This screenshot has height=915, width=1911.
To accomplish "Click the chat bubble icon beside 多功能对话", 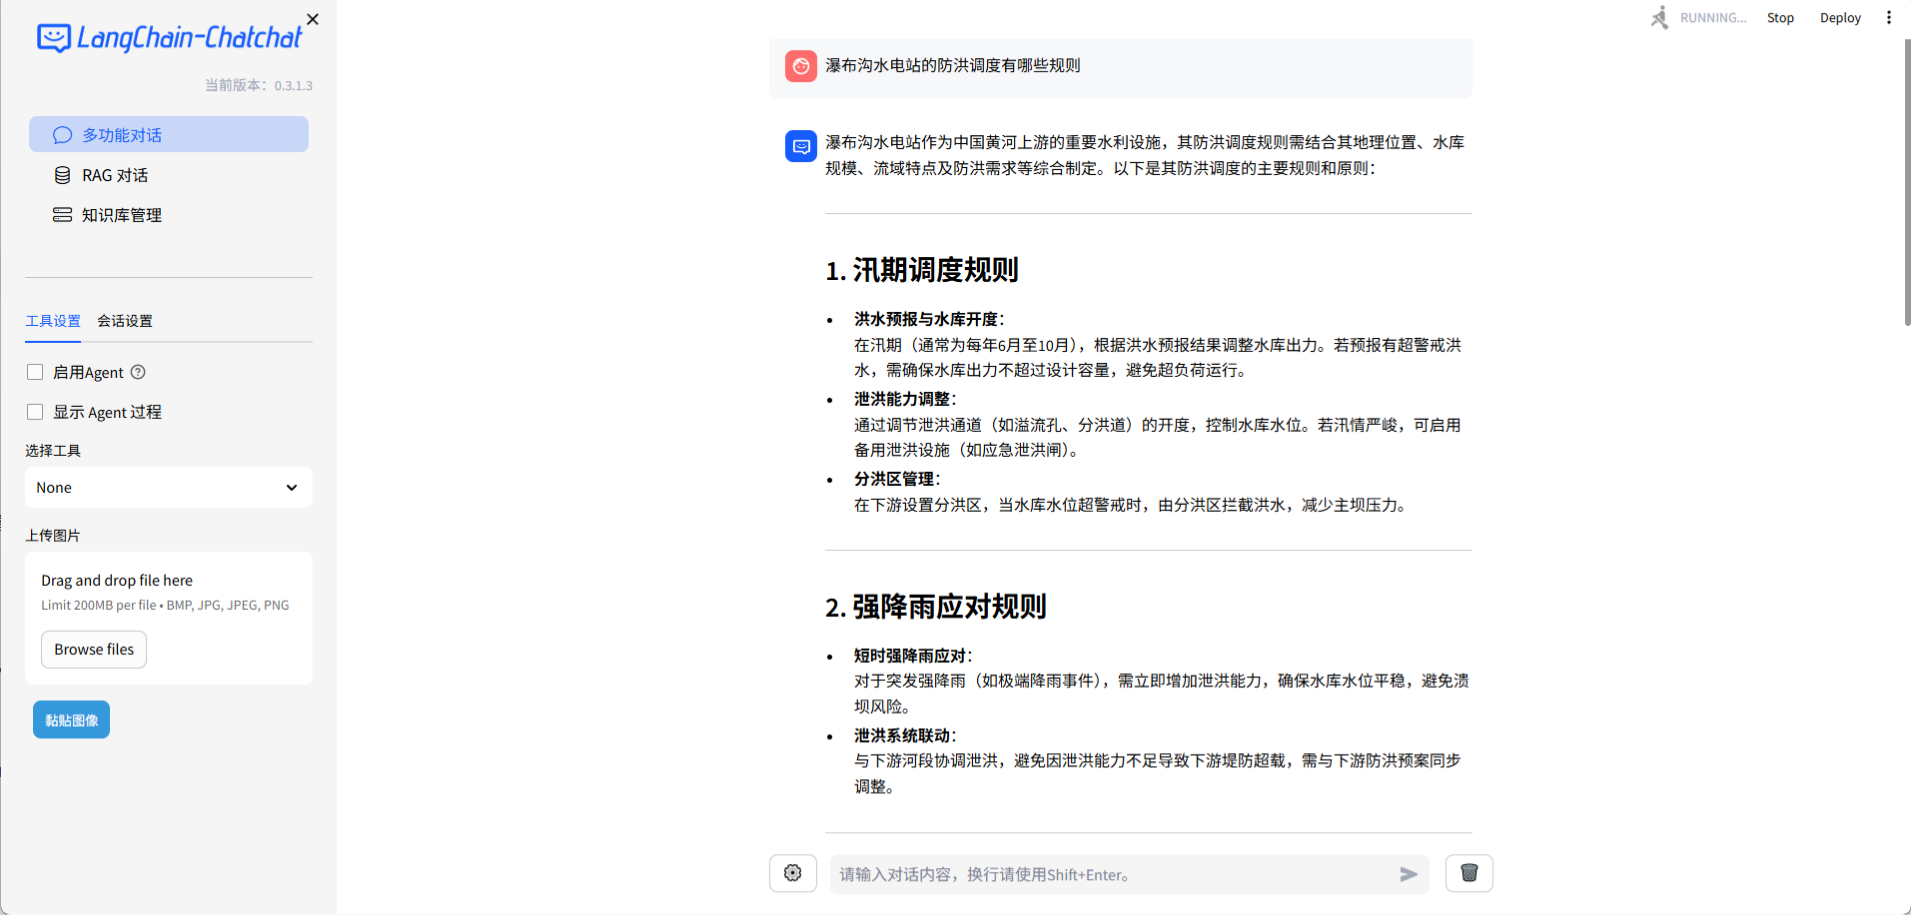I will click(x=62, y=135).
